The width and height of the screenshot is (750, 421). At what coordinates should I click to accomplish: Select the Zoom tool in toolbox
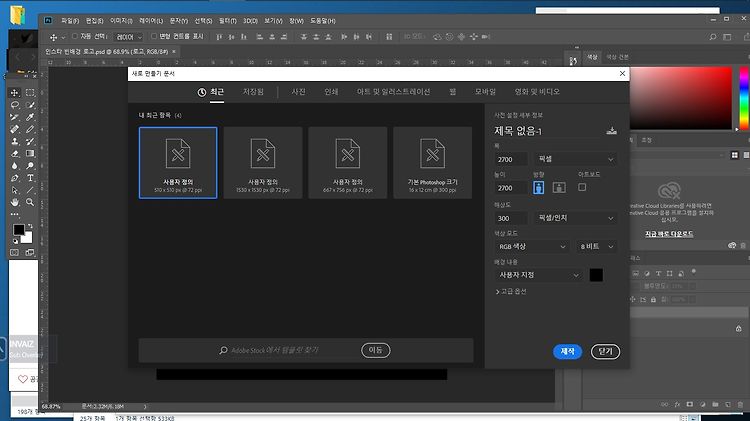tap(30, 202)
